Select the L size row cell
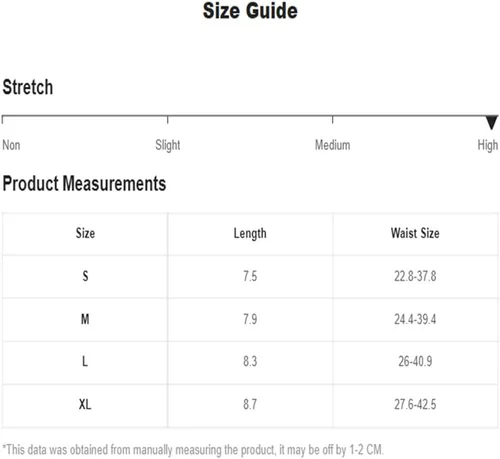This screenshot has width=500, height=459. click(x=85, y=362)
